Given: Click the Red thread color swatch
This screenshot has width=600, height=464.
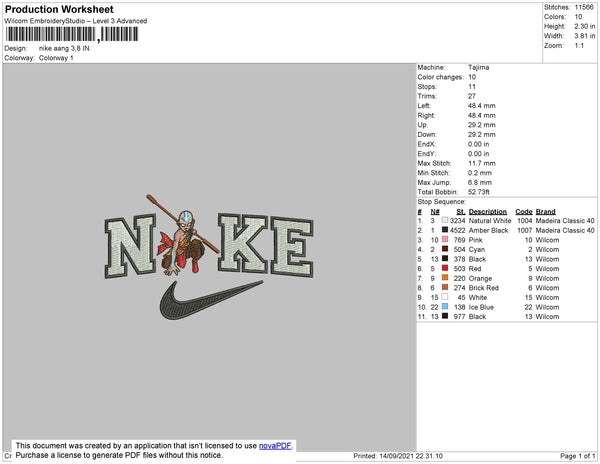Looking at the screenshot, I should (445, 268).
